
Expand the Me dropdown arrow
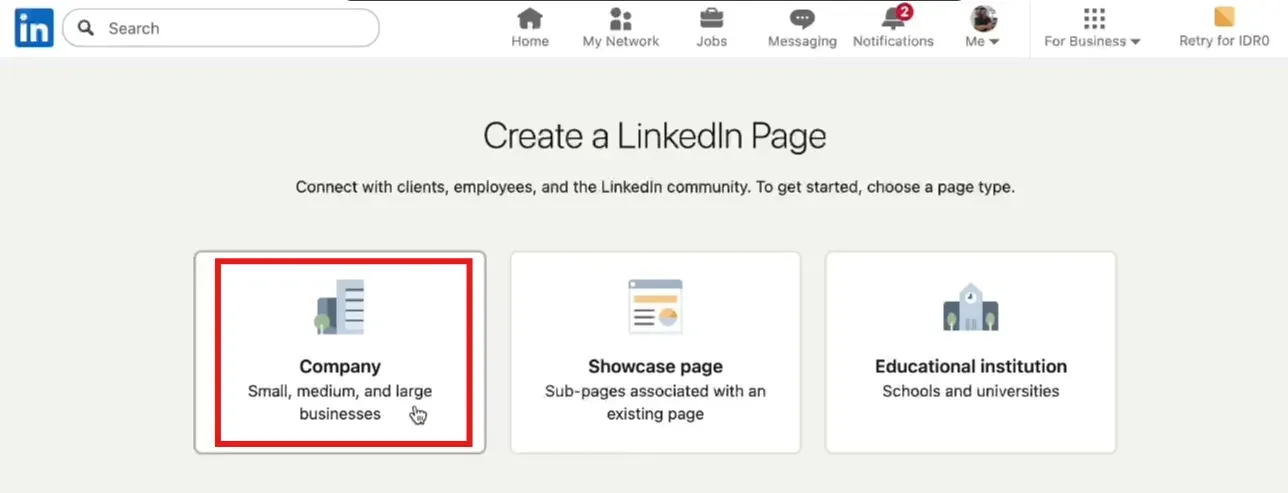(994, 42)
